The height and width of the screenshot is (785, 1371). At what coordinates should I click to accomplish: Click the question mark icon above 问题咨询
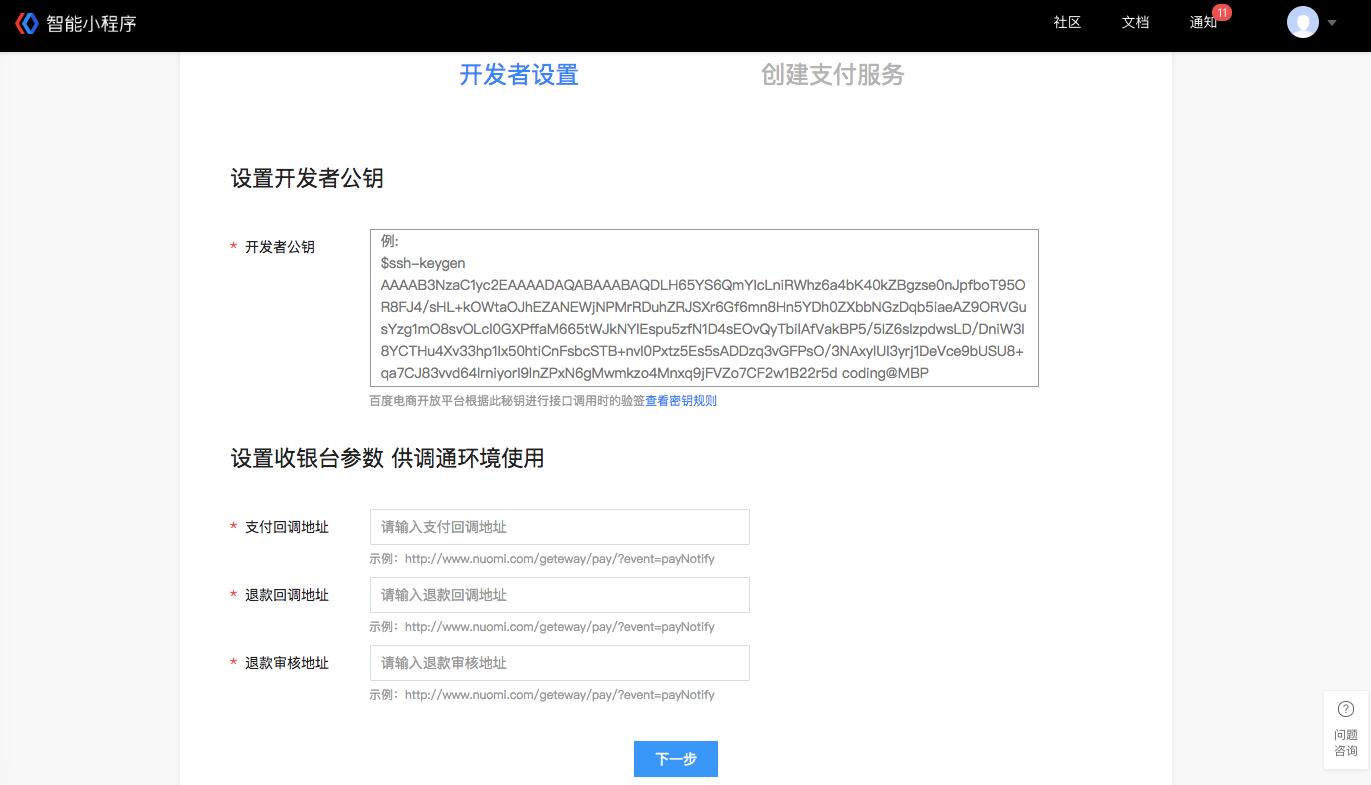(1345, 708)
